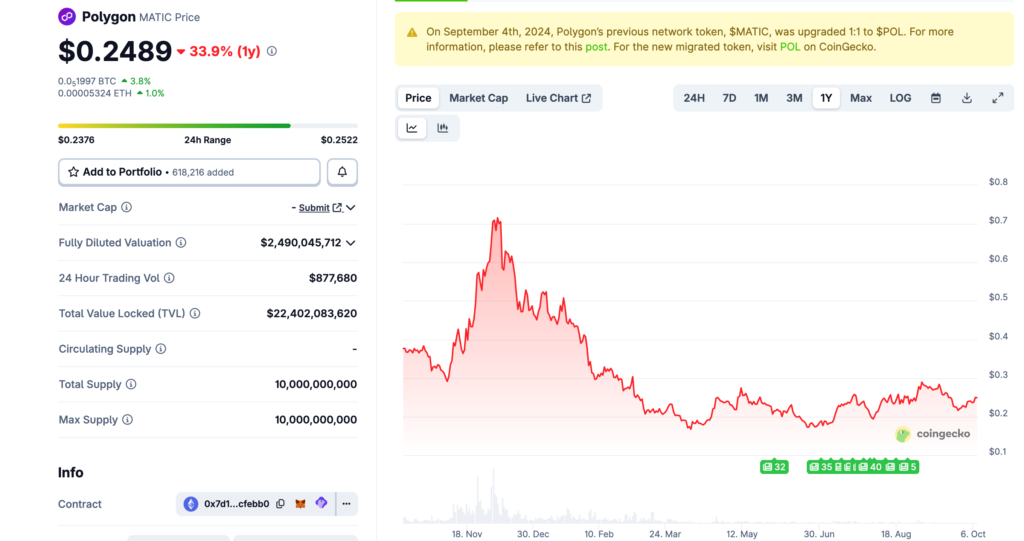Switch to candlestick chart view
This screenshot has width=1024, height=541.
[442, 128]
